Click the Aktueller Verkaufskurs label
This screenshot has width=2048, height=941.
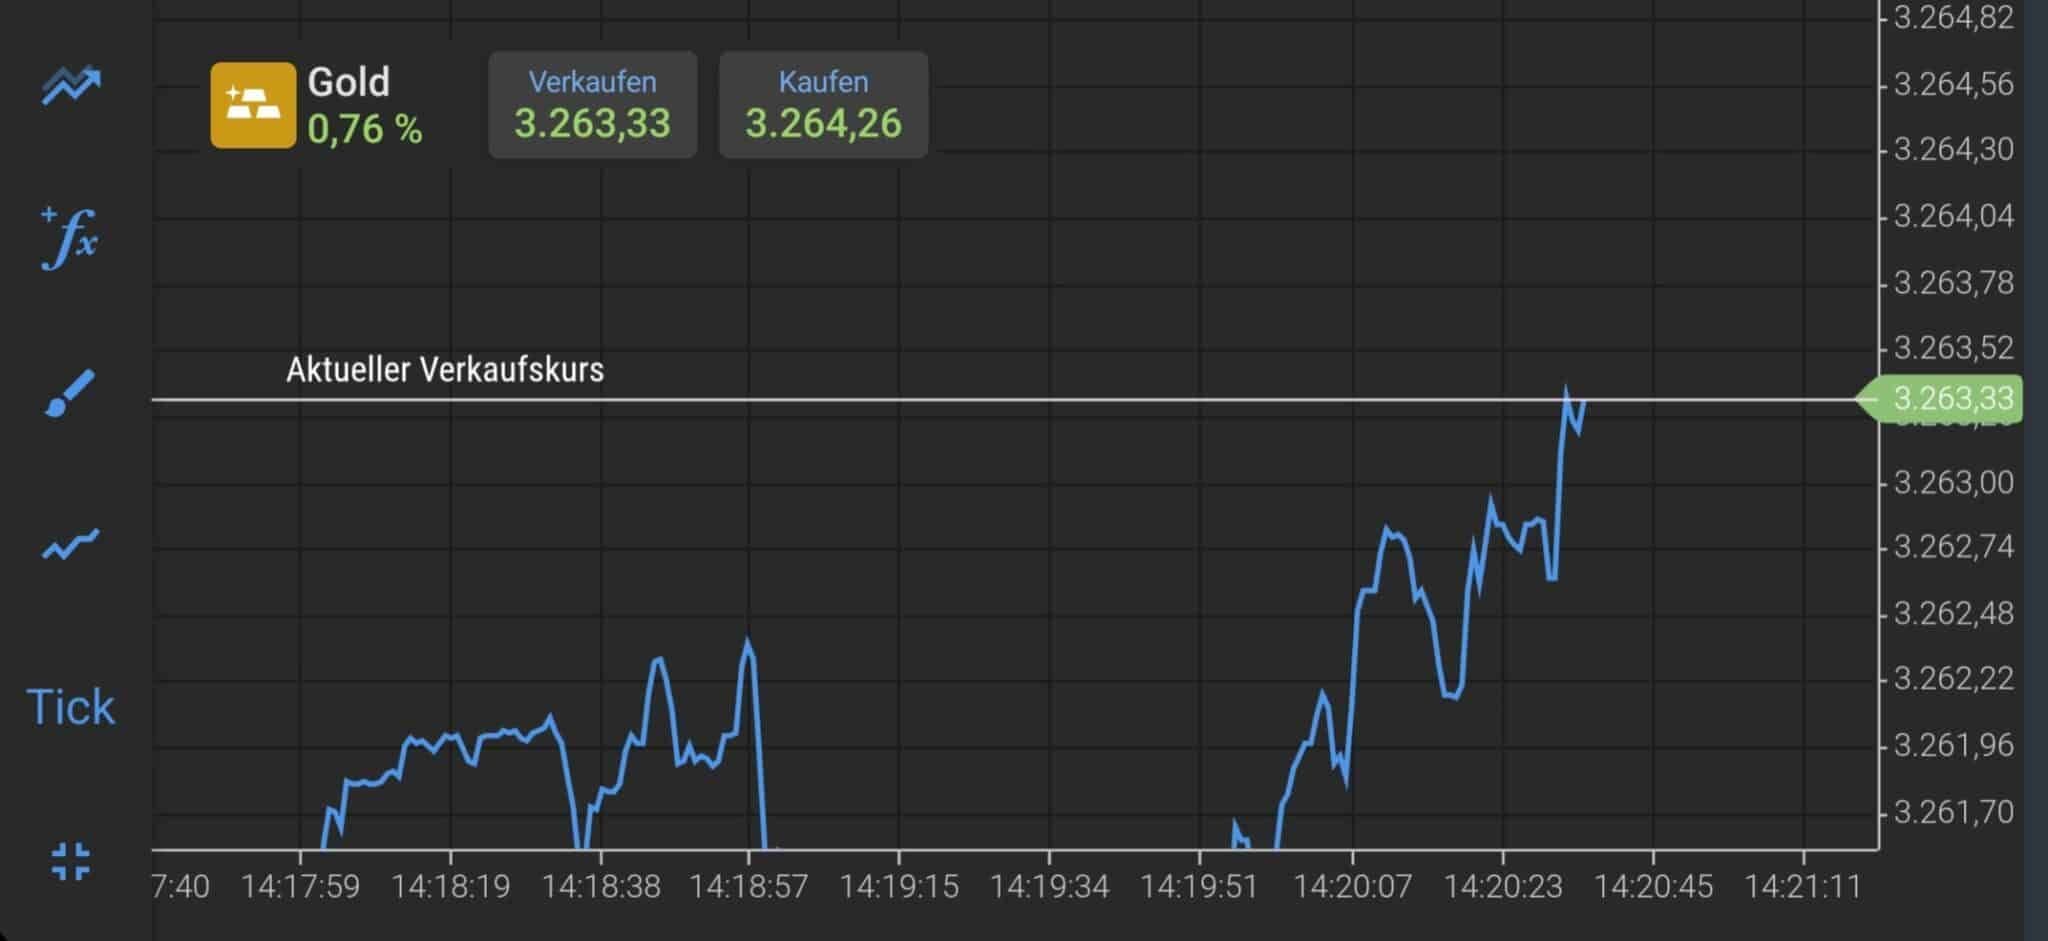click(x=445, y=370)
